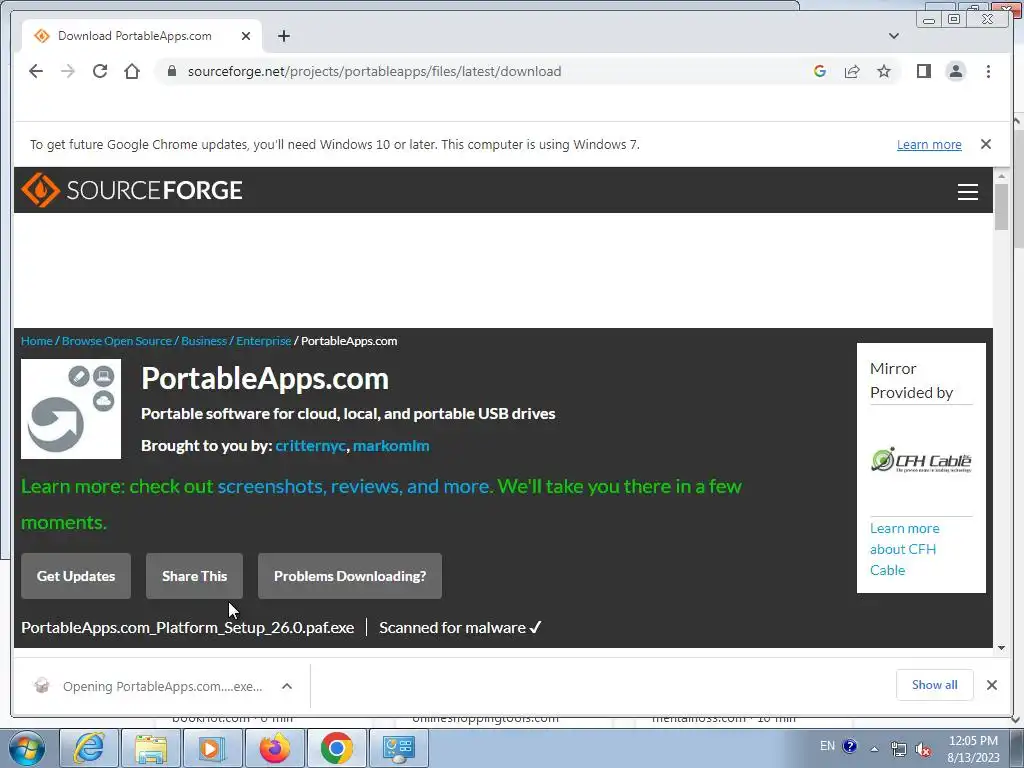The width and height of the screenshot is (1024, 768).
Task: Show hidden system tray icons
Action: tap(874, 749)
